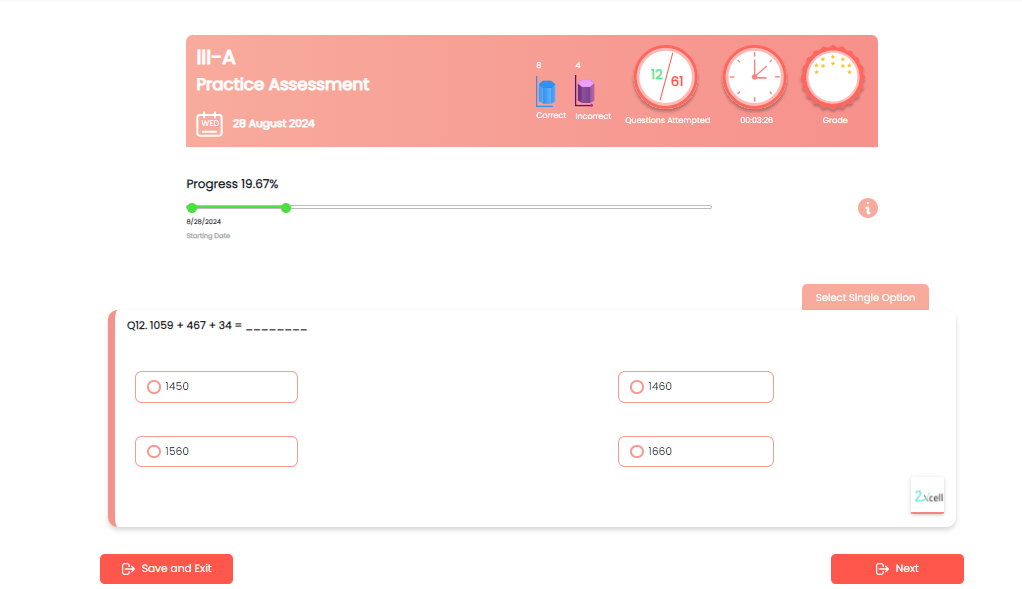This screenshot has height=589, width=1022.
Task: Click the purple Incorrect answers cylinder icon
Action: point(586,93)
